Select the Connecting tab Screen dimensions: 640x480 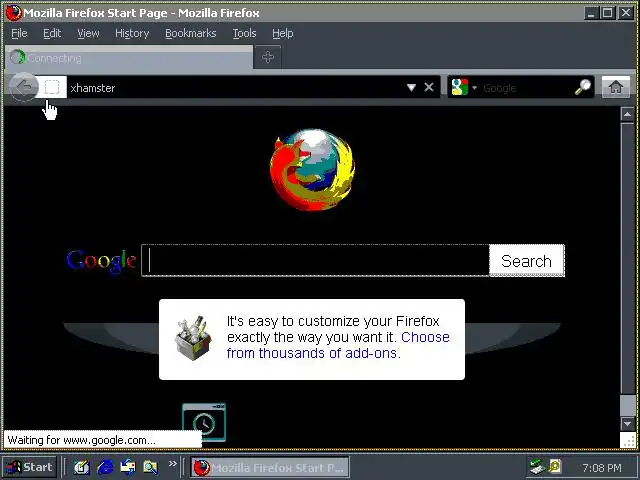pyautogui.click(x=129, y=58)
